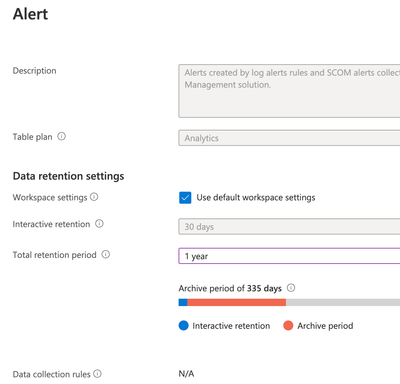Click the Table plan Analytics field

coord(289,138)
